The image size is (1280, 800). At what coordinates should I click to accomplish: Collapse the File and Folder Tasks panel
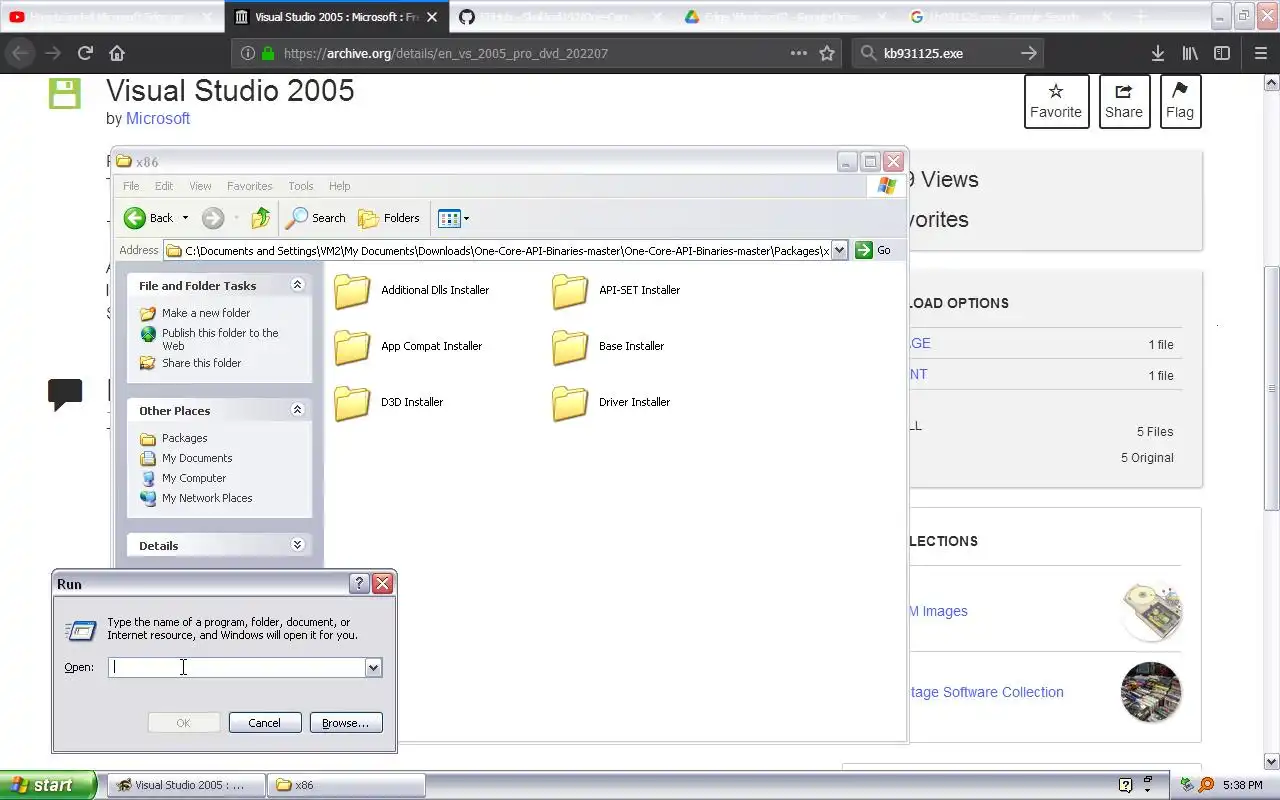tap(297, 285)
